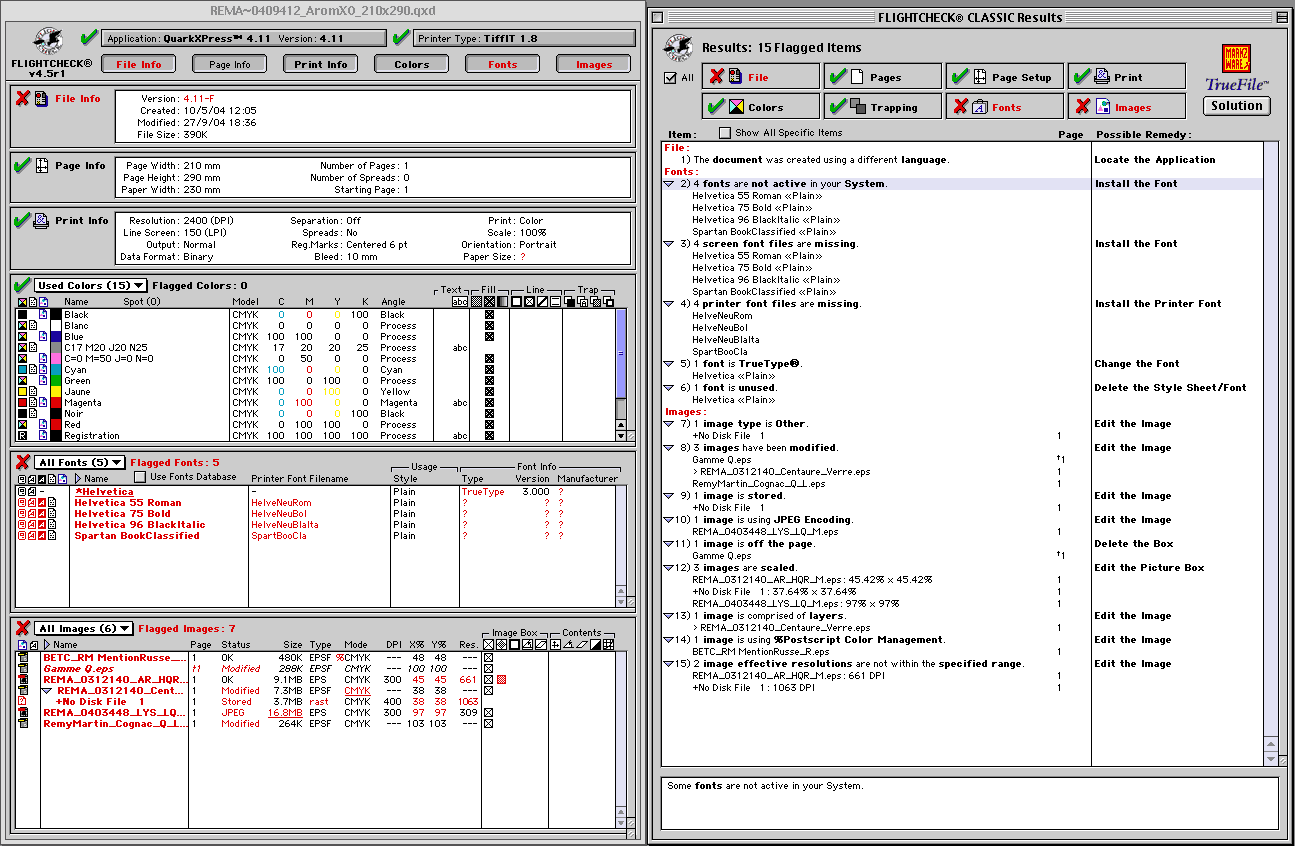This screenshot has height=846, width=1295.
Task: Toggle the File category filter in Results
Action: 760,77
